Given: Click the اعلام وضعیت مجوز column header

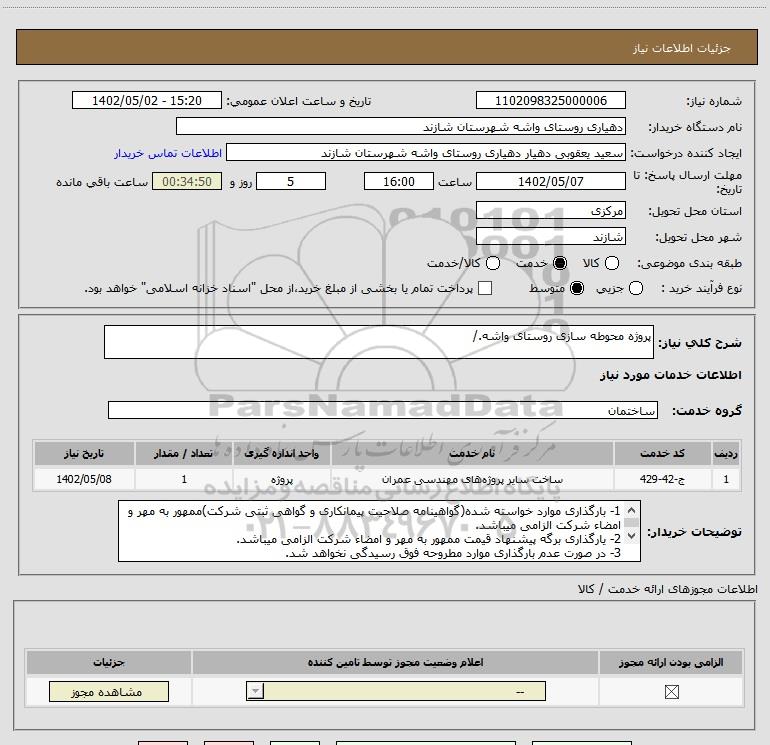Looking at the screenshot, I should click(x=395, y=662).
